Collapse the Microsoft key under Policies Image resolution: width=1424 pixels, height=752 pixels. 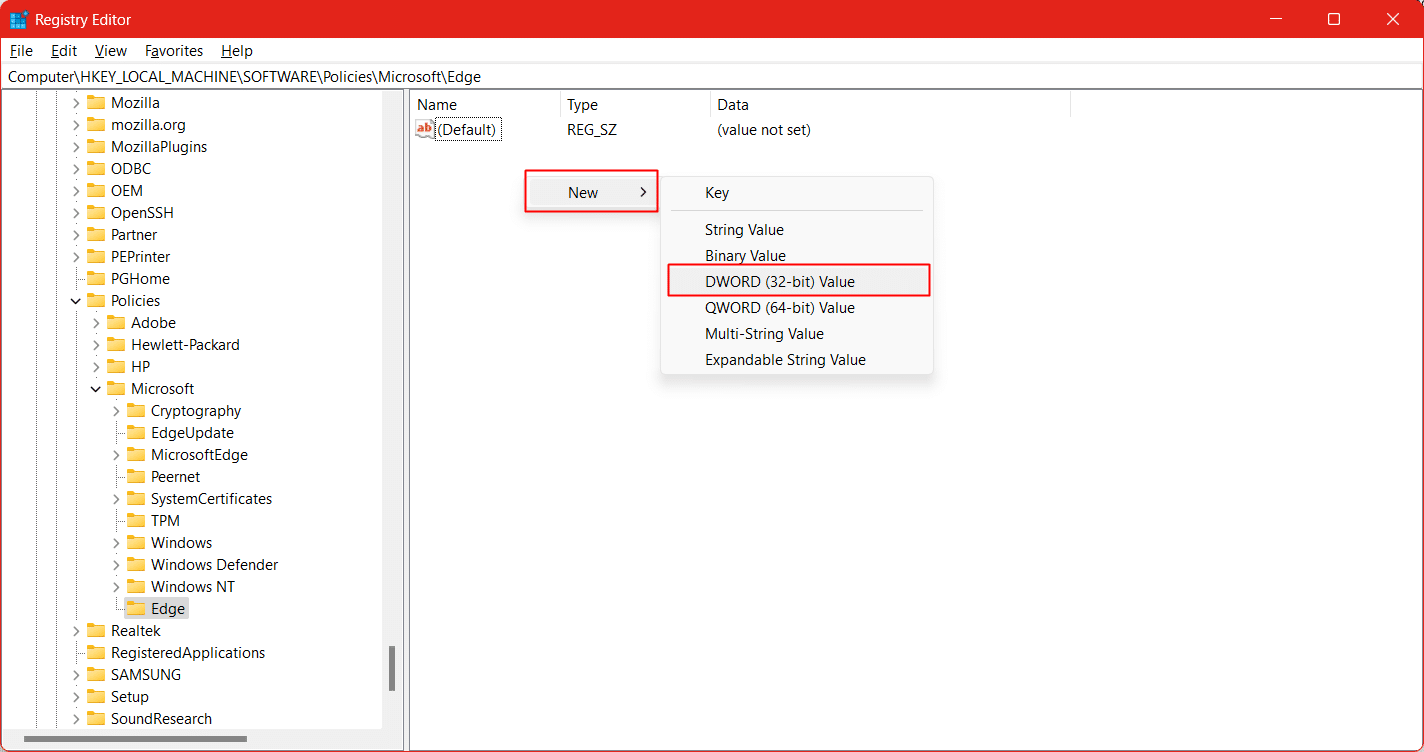click(x=96, y=389)
